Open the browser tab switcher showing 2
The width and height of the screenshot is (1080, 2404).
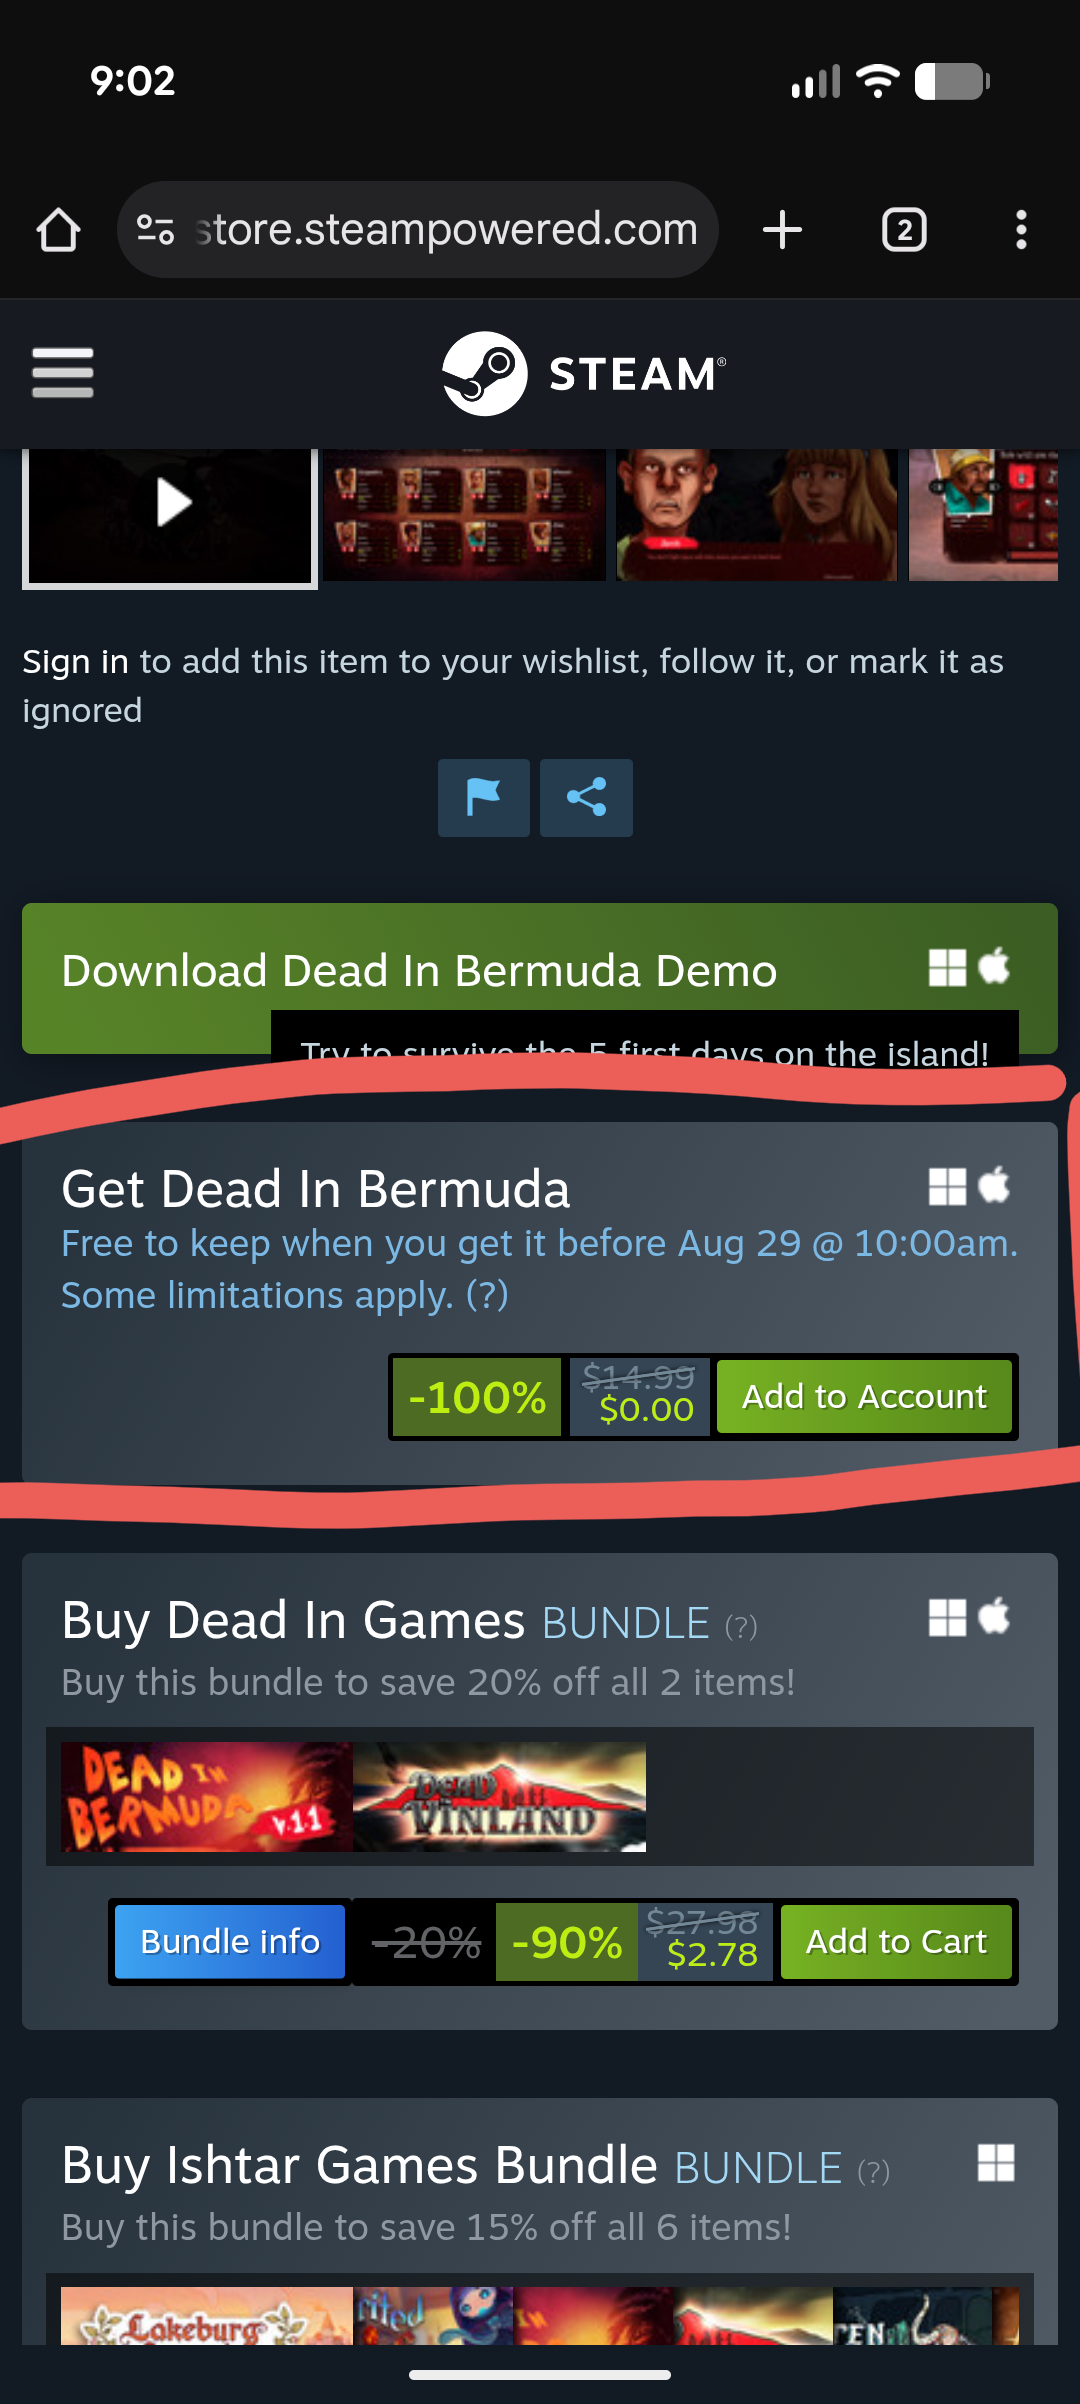[x=904, y=230]
